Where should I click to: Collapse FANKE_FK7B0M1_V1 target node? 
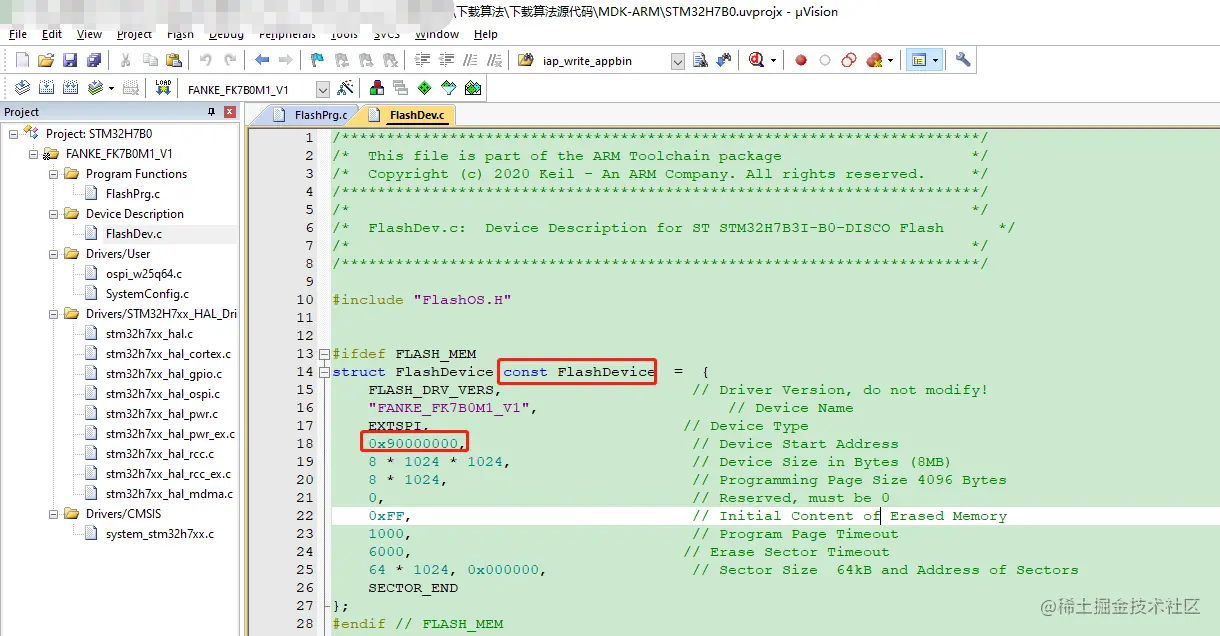(x=34, y=154)
